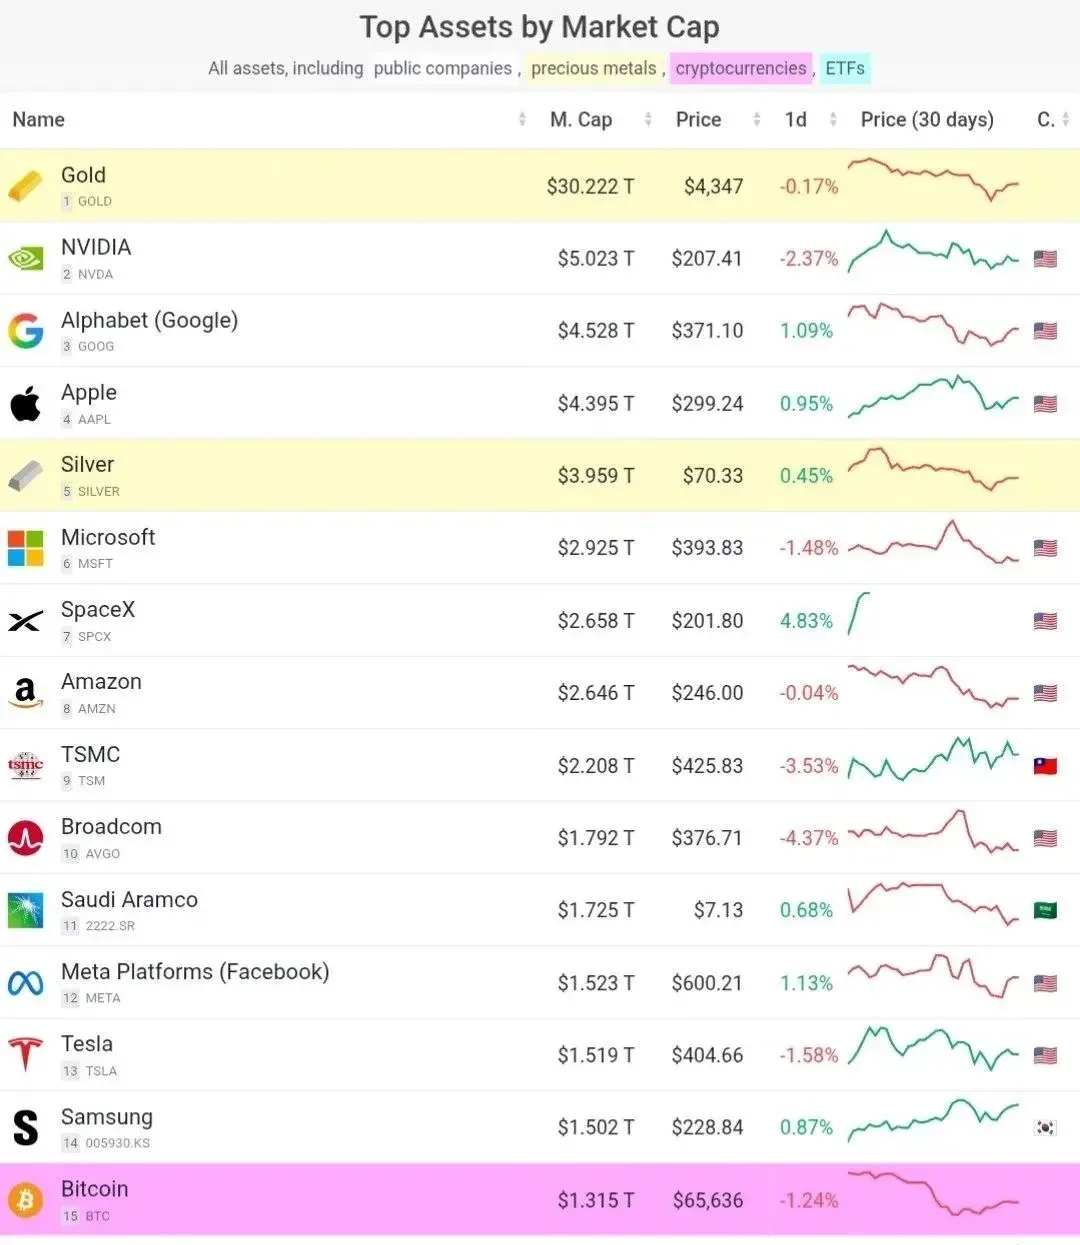This screenshot has width=1080, height=1245.
Task: Sort by 1d change arrows
Action: [833, 120]
